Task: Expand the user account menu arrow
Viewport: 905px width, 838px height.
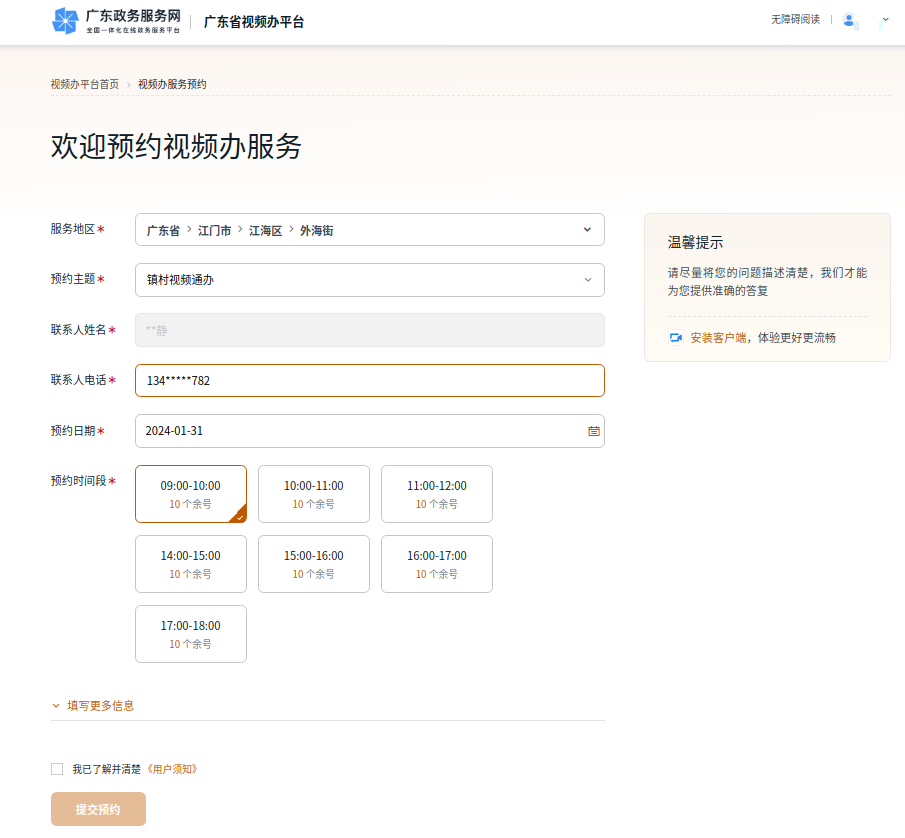Action: pos(885,19)
